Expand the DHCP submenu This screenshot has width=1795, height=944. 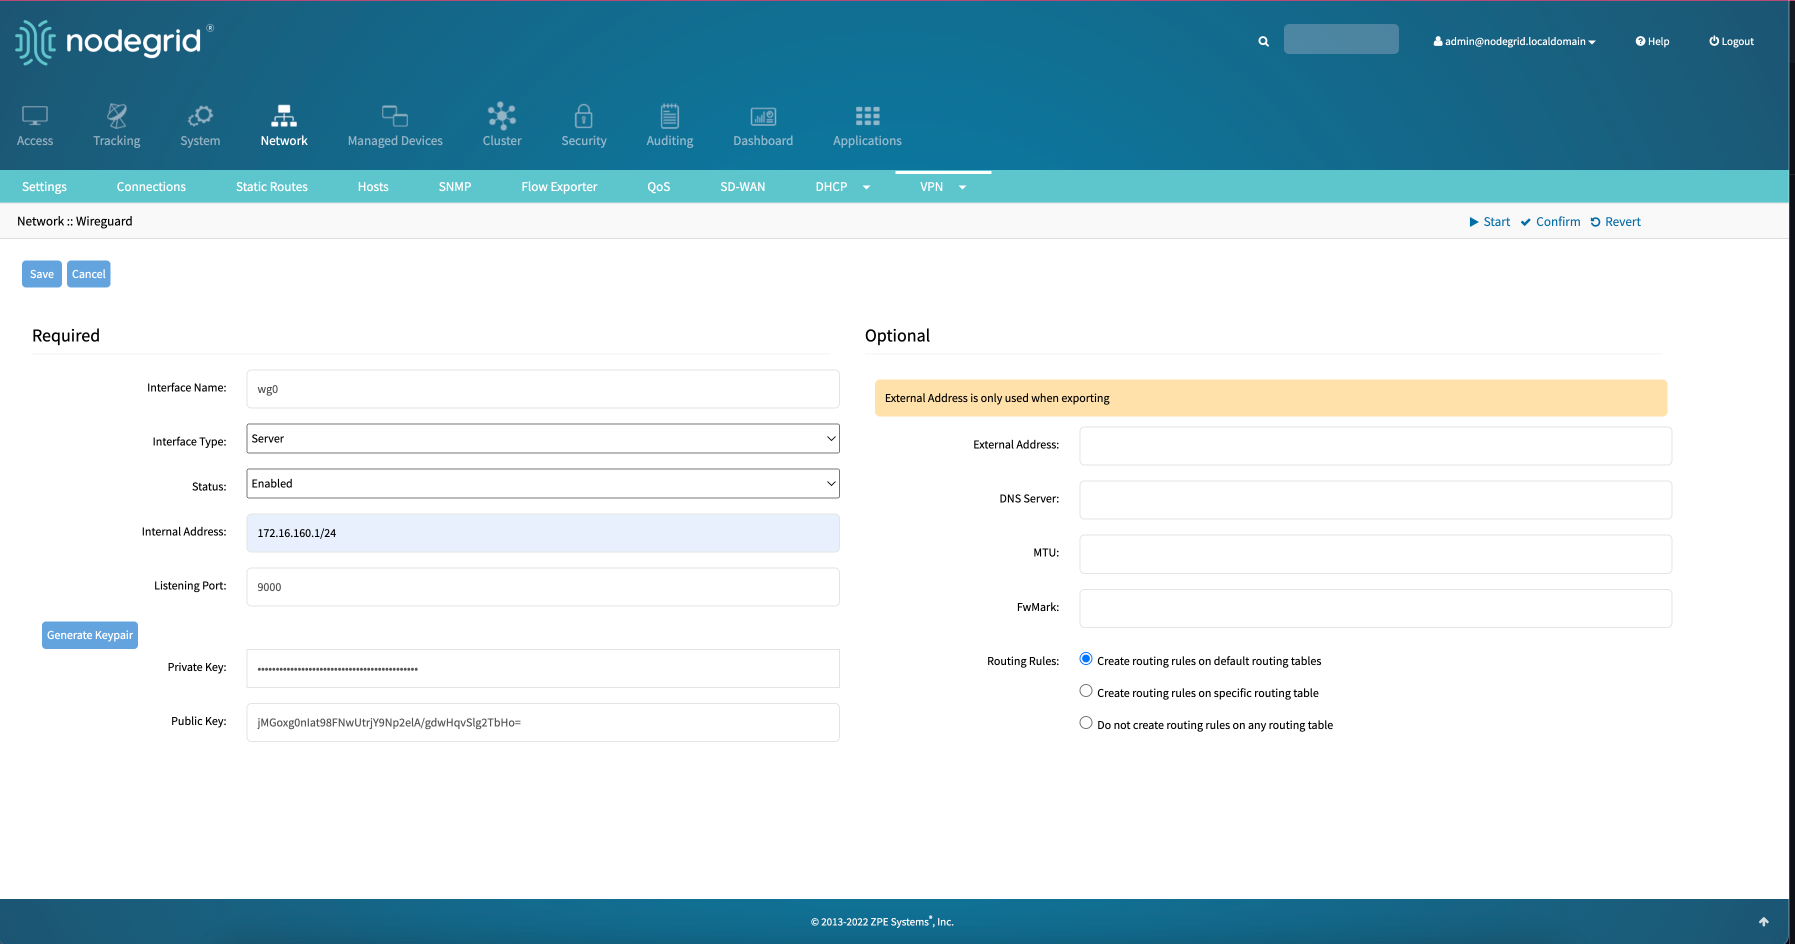pyautogui.click(x=841, y=186)
